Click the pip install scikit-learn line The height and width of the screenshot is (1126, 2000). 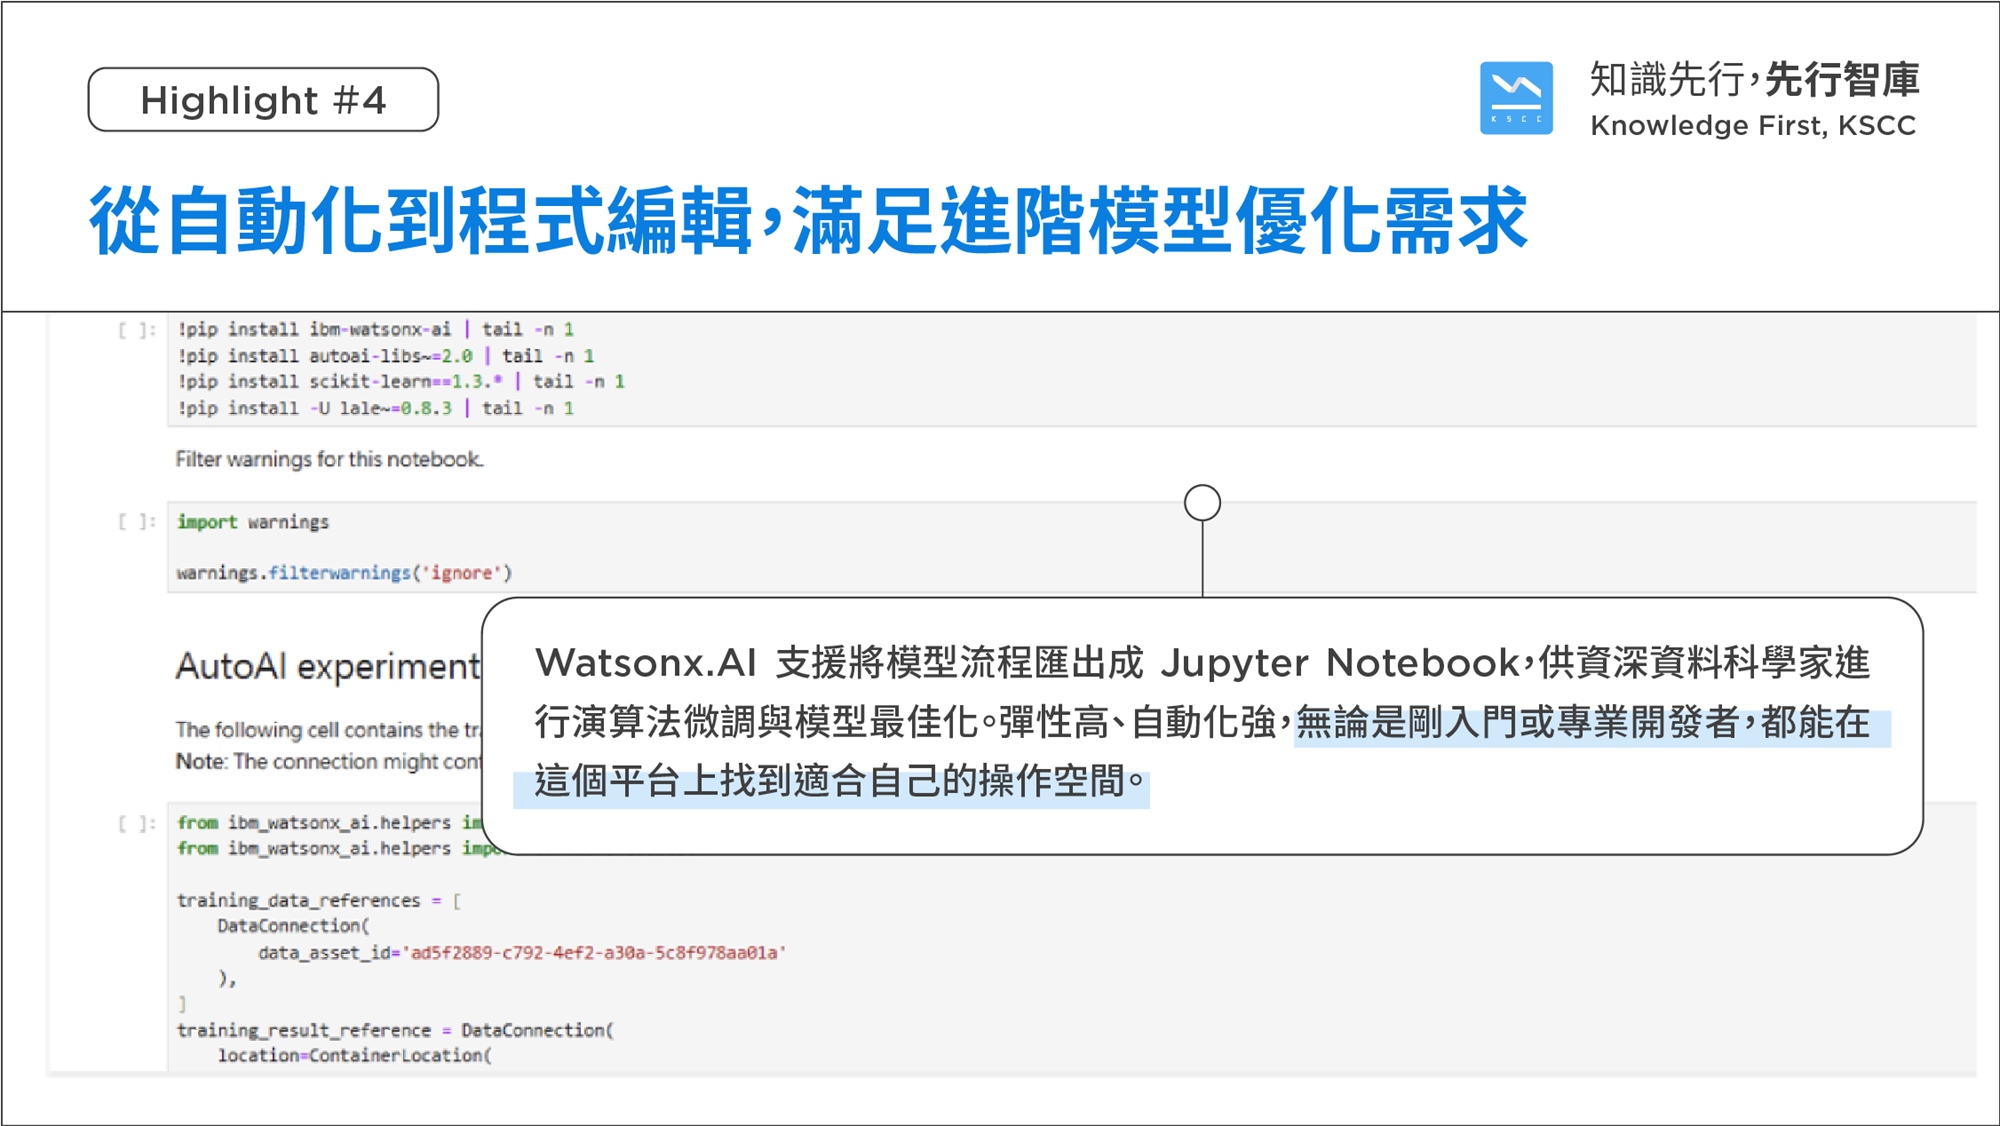click(x=401, y=381)
